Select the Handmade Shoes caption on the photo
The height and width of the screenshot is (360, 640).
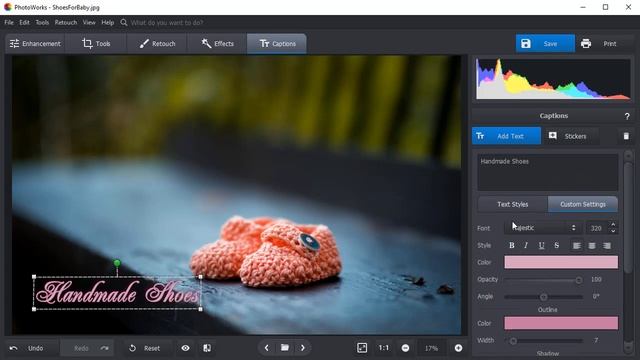click(x=117, y=293)
